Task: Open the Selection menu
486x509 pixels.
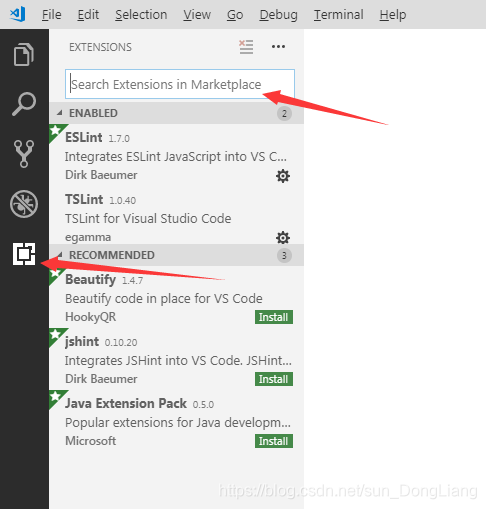Action: tap(141, 15)
